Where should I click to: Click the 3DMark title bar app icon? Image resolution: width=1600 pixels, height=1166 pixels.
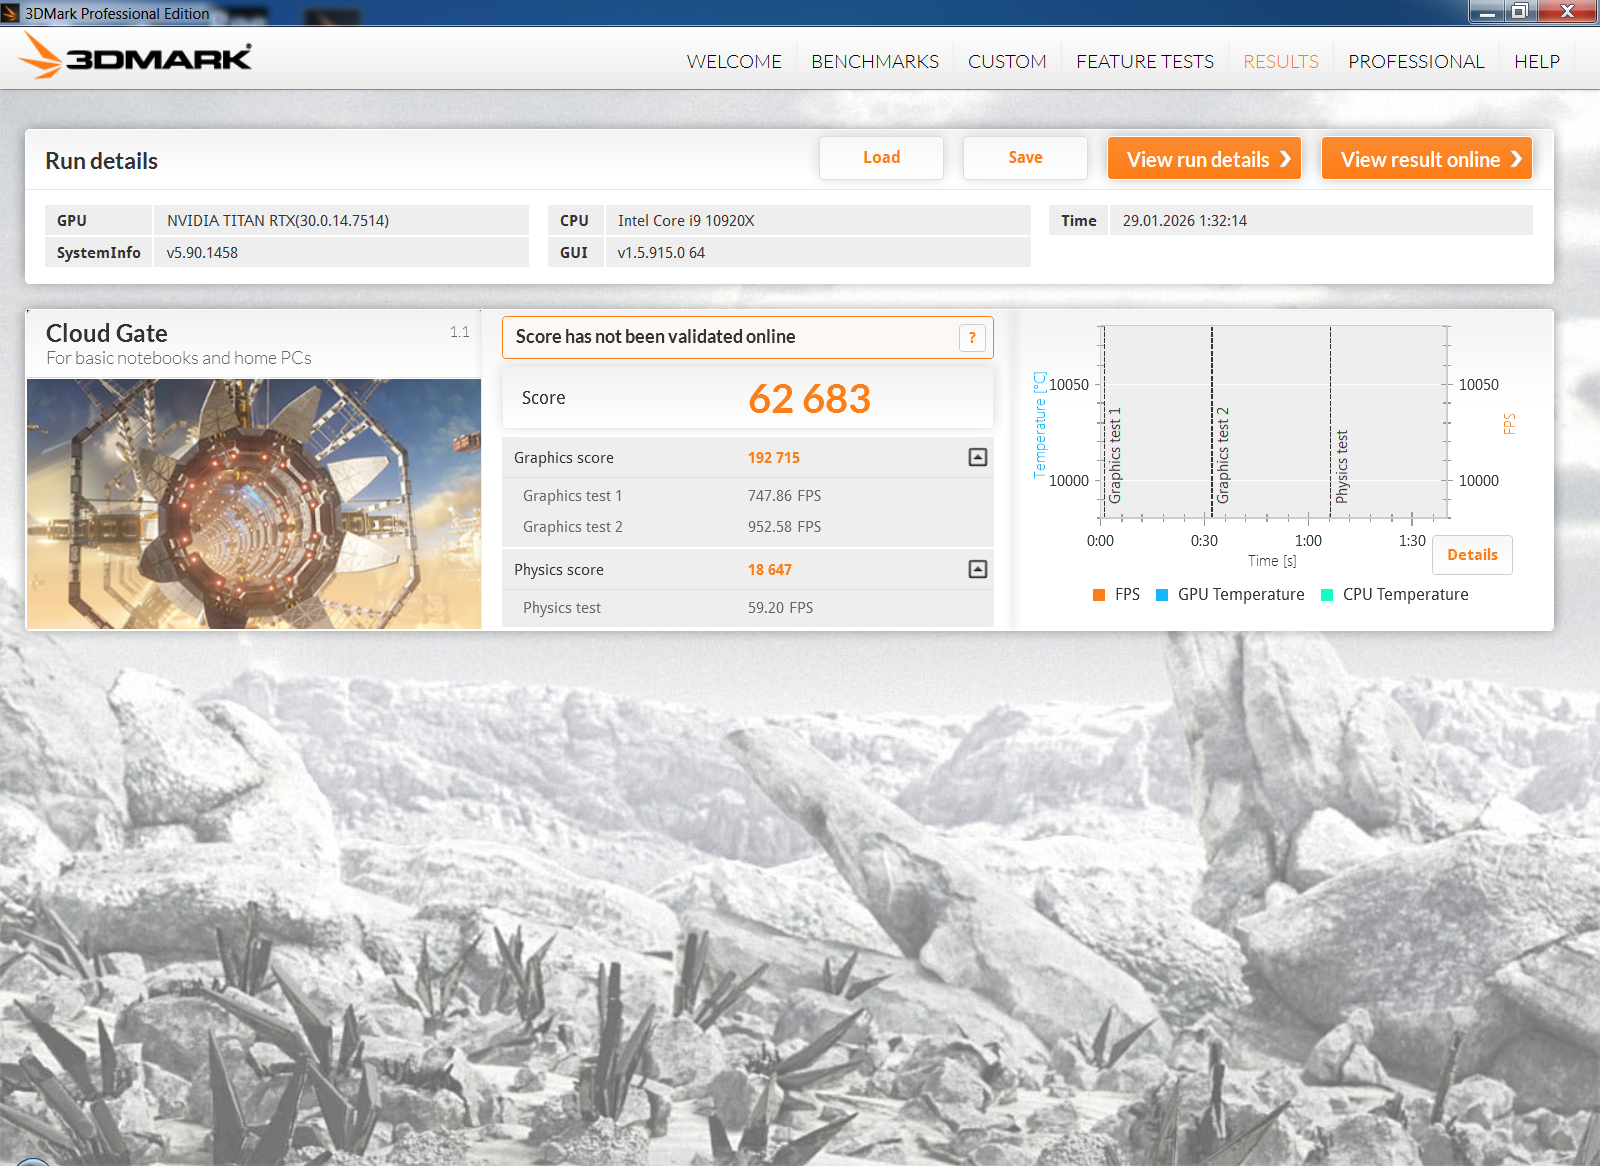pyautogui.click(x=11, y=13)
